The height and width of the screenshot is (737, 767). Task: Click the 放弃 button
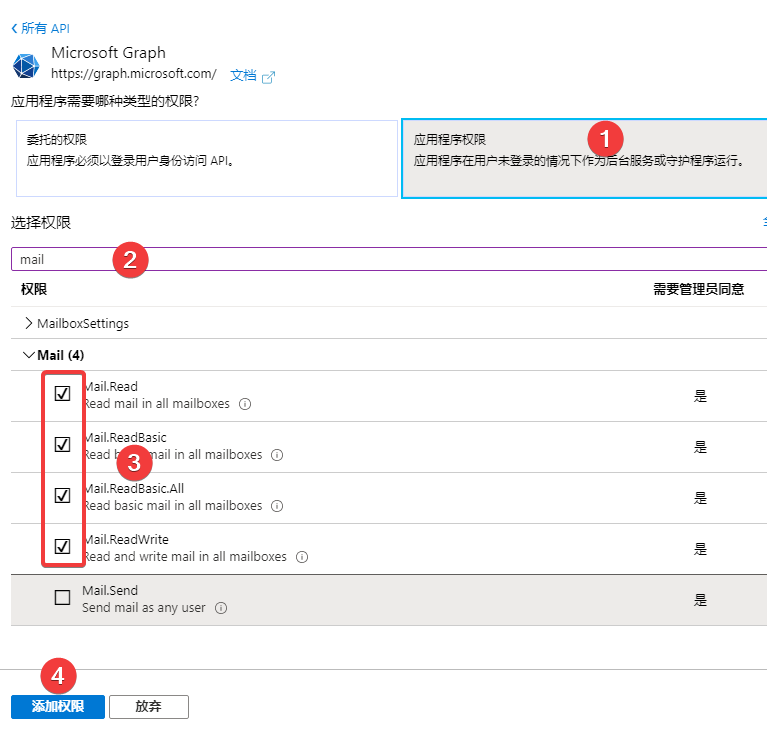click(x=148, y=706)
